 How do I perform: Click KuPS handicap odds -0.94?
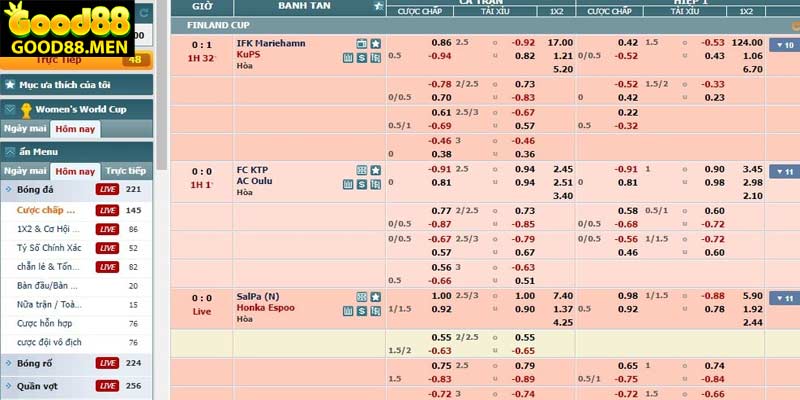coord(440,56)
